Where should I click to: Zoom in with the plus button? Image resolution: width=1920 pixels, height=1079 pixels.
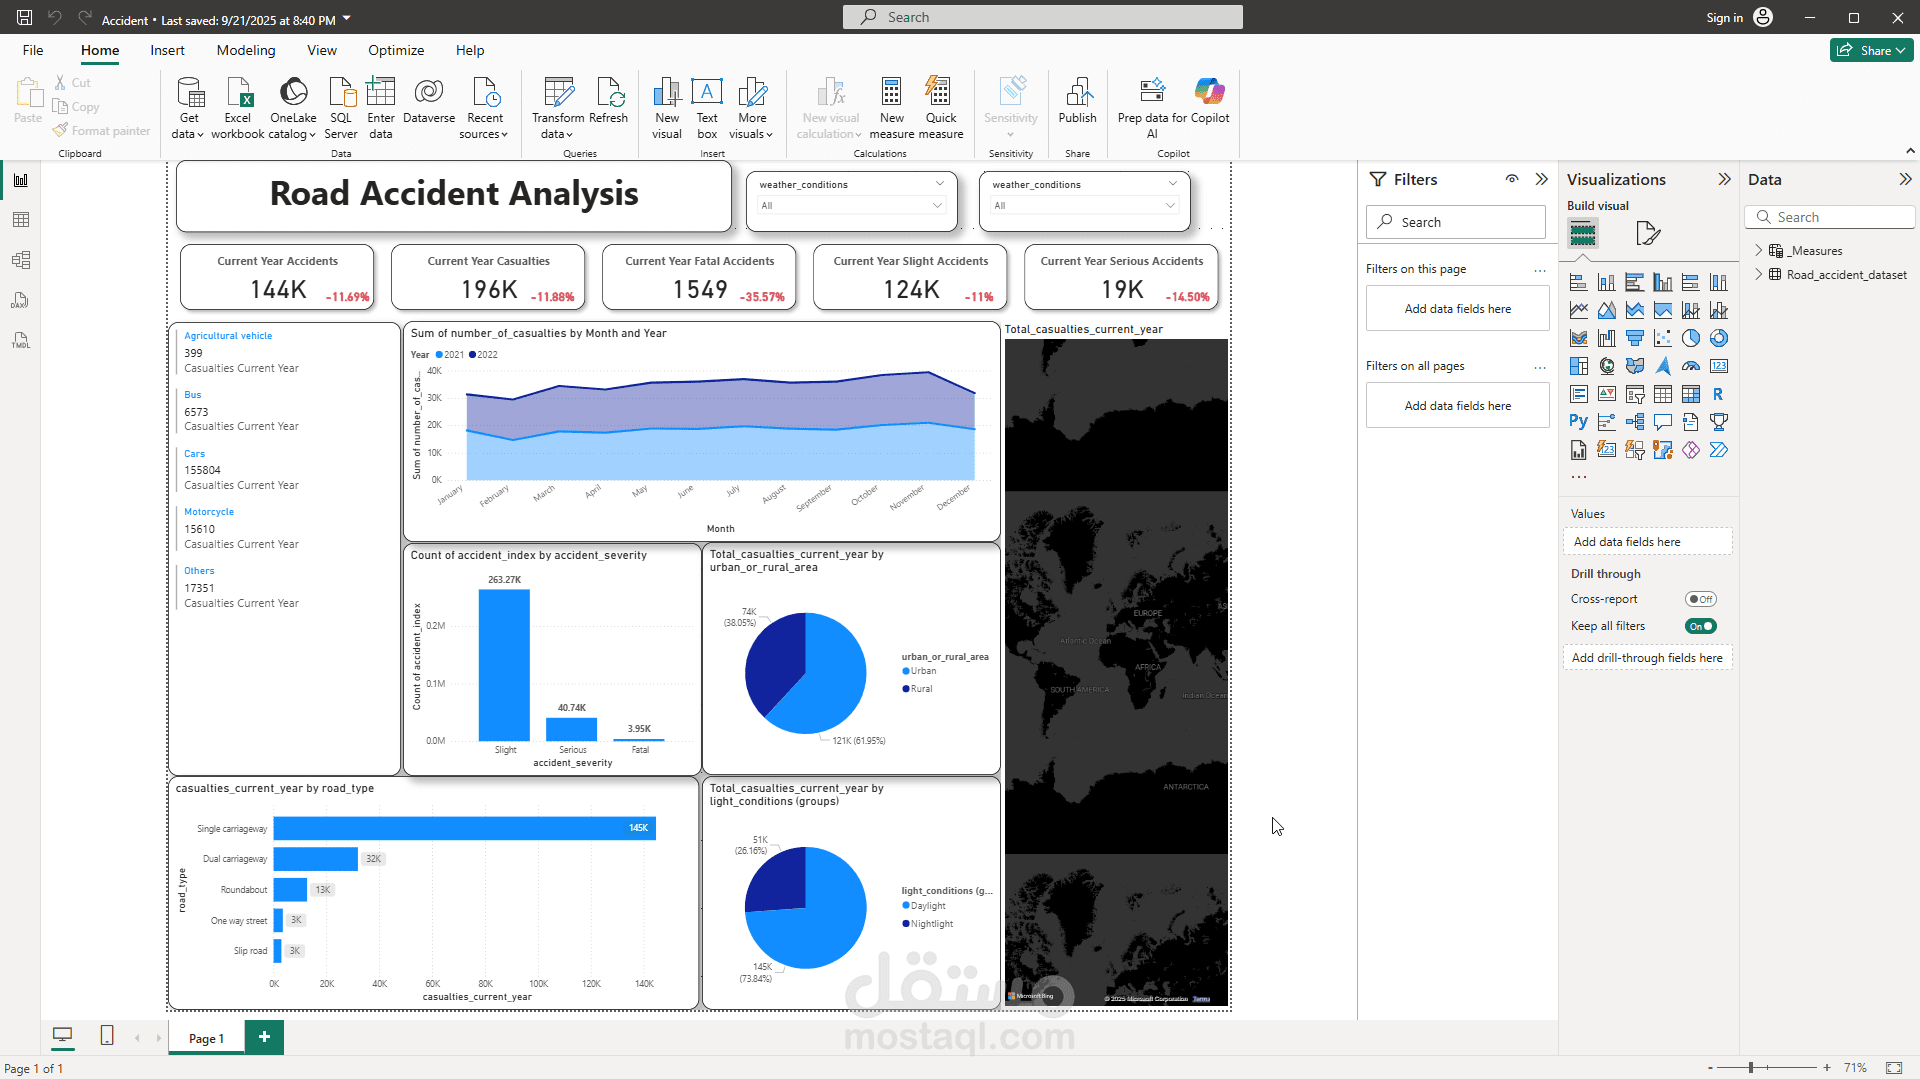tap(1827, 1068)
